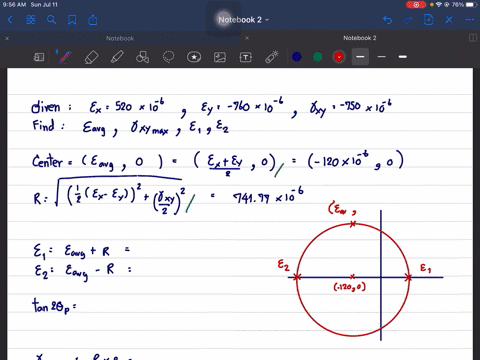Toggle split view icon beside the tabs
The width and height of the screenshot is (480, 360).
pyautogui.click(x=473, y=38)
